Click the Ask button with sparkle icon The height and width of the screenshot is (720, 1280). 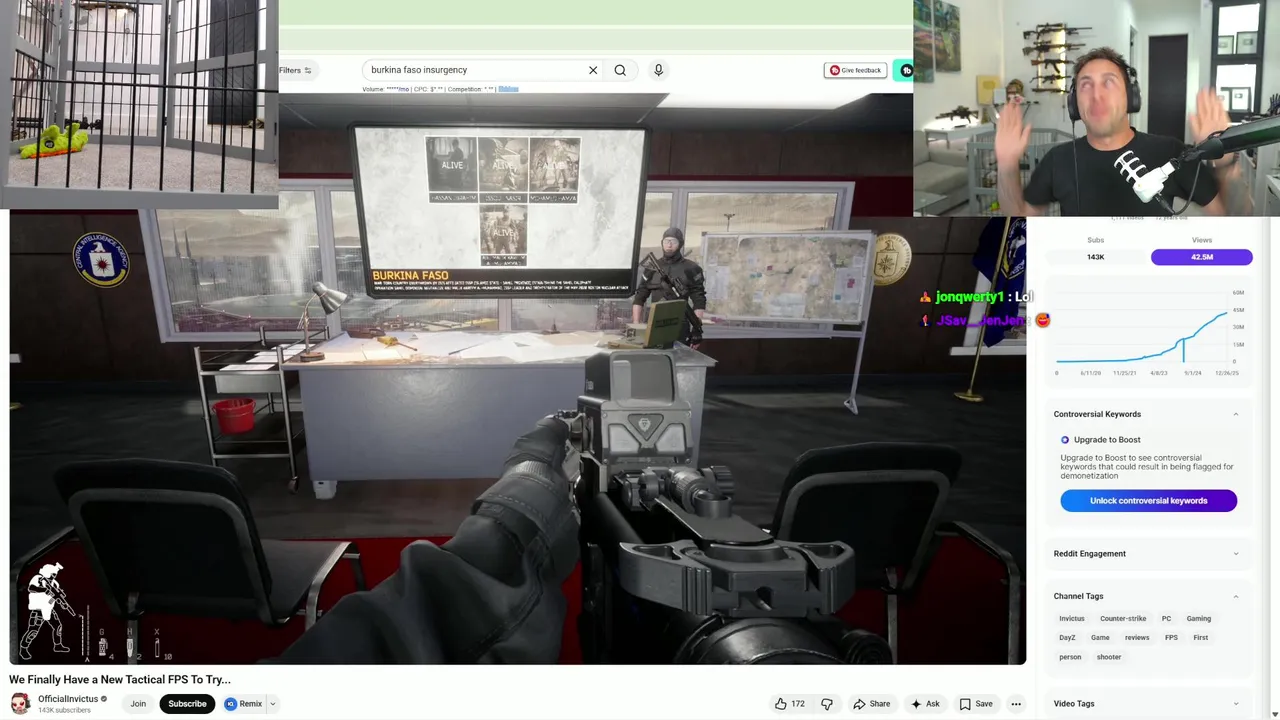pos(924,704)
